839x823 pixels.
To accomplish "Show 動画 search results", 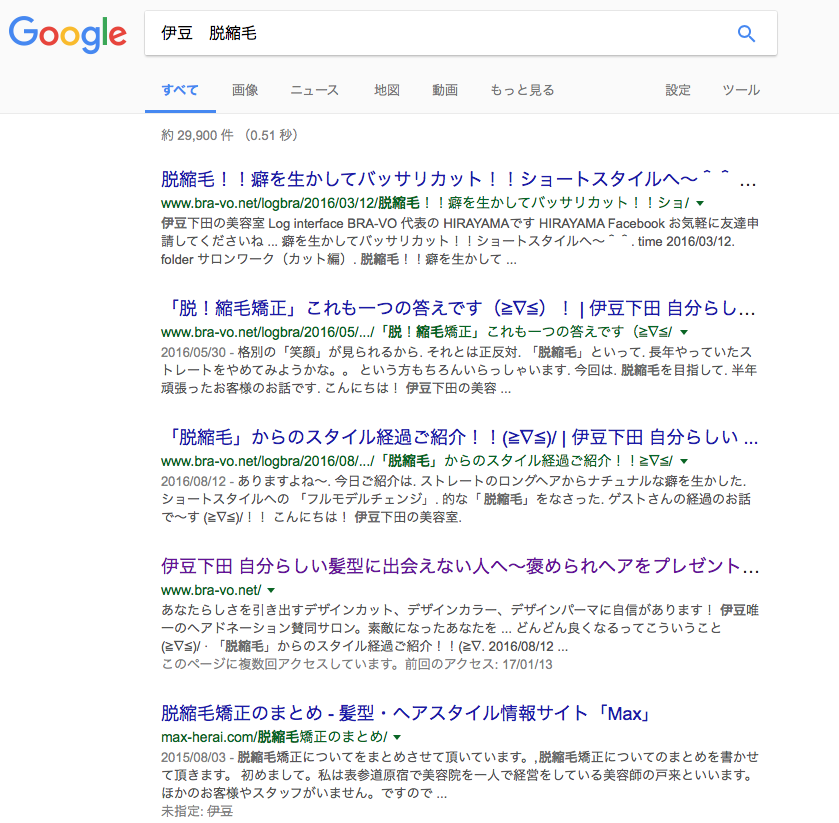I will (445, 90).
